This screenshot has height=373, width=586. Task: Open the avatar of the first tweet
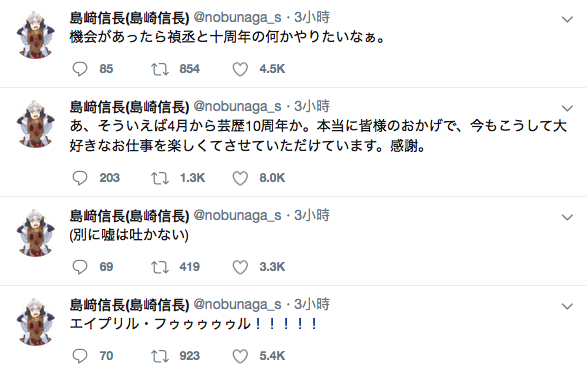pos(36,34)
